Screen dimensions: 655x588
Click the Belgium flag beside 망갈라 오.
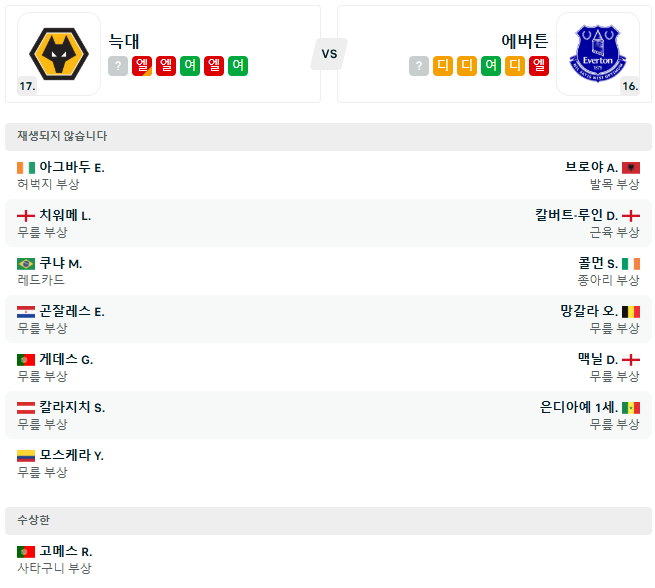631,312
